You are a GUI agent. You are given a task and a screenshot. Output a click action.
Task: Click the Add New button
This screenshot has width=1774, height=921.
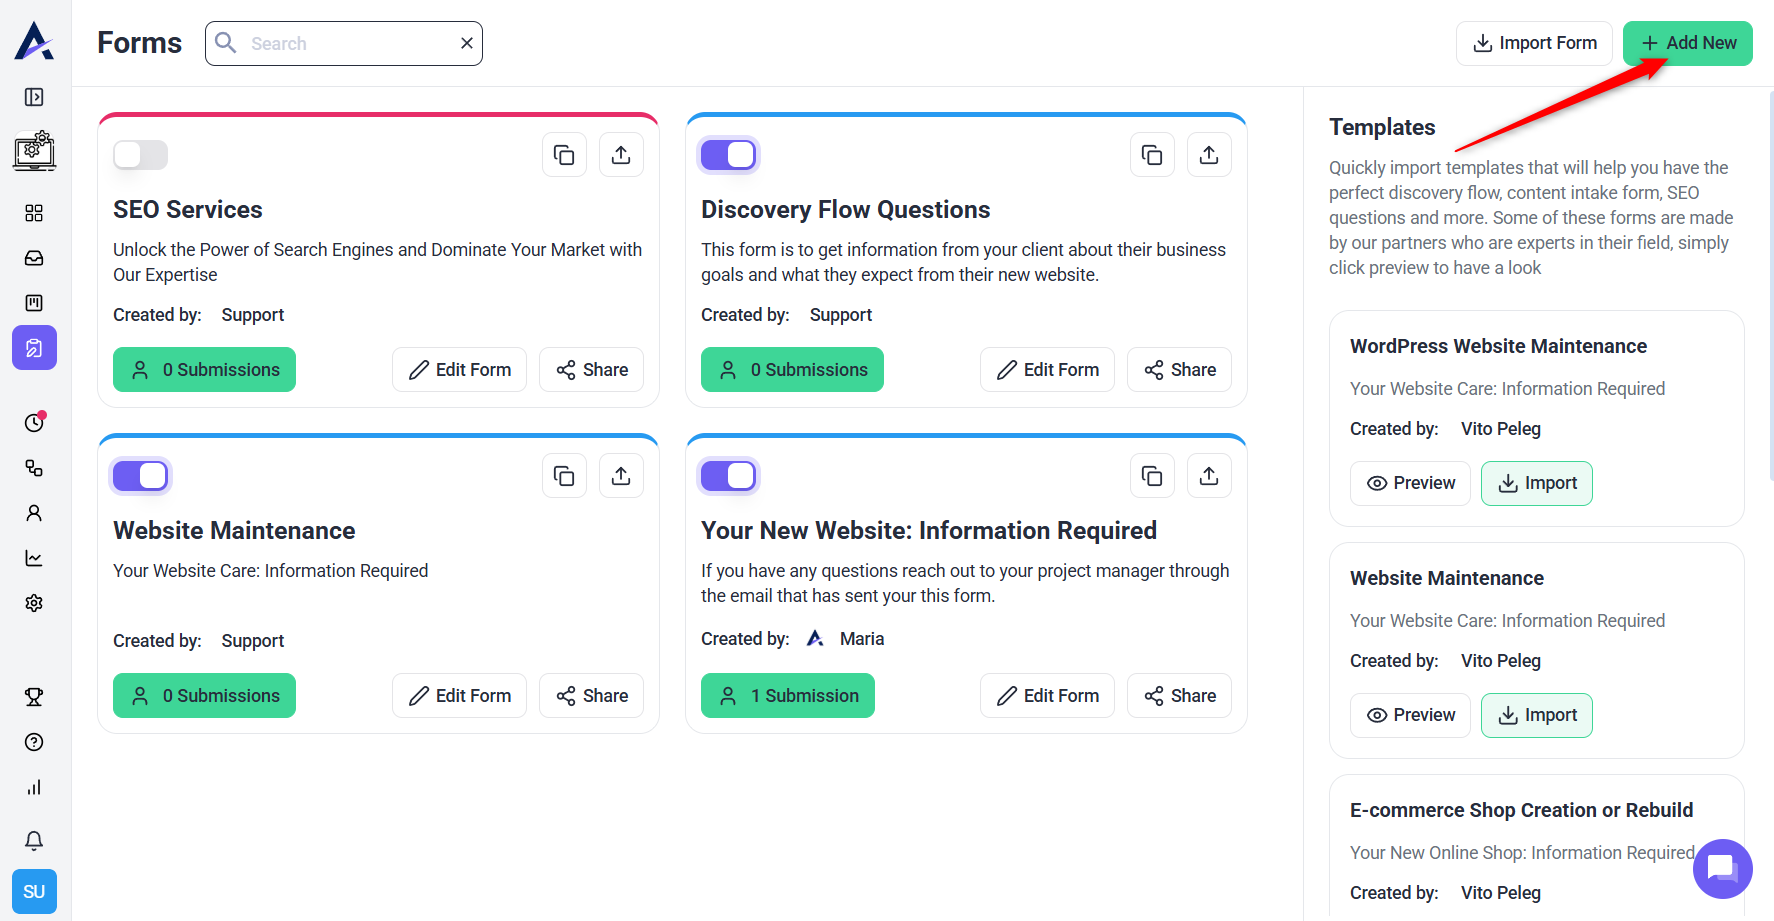point(1687,43)
